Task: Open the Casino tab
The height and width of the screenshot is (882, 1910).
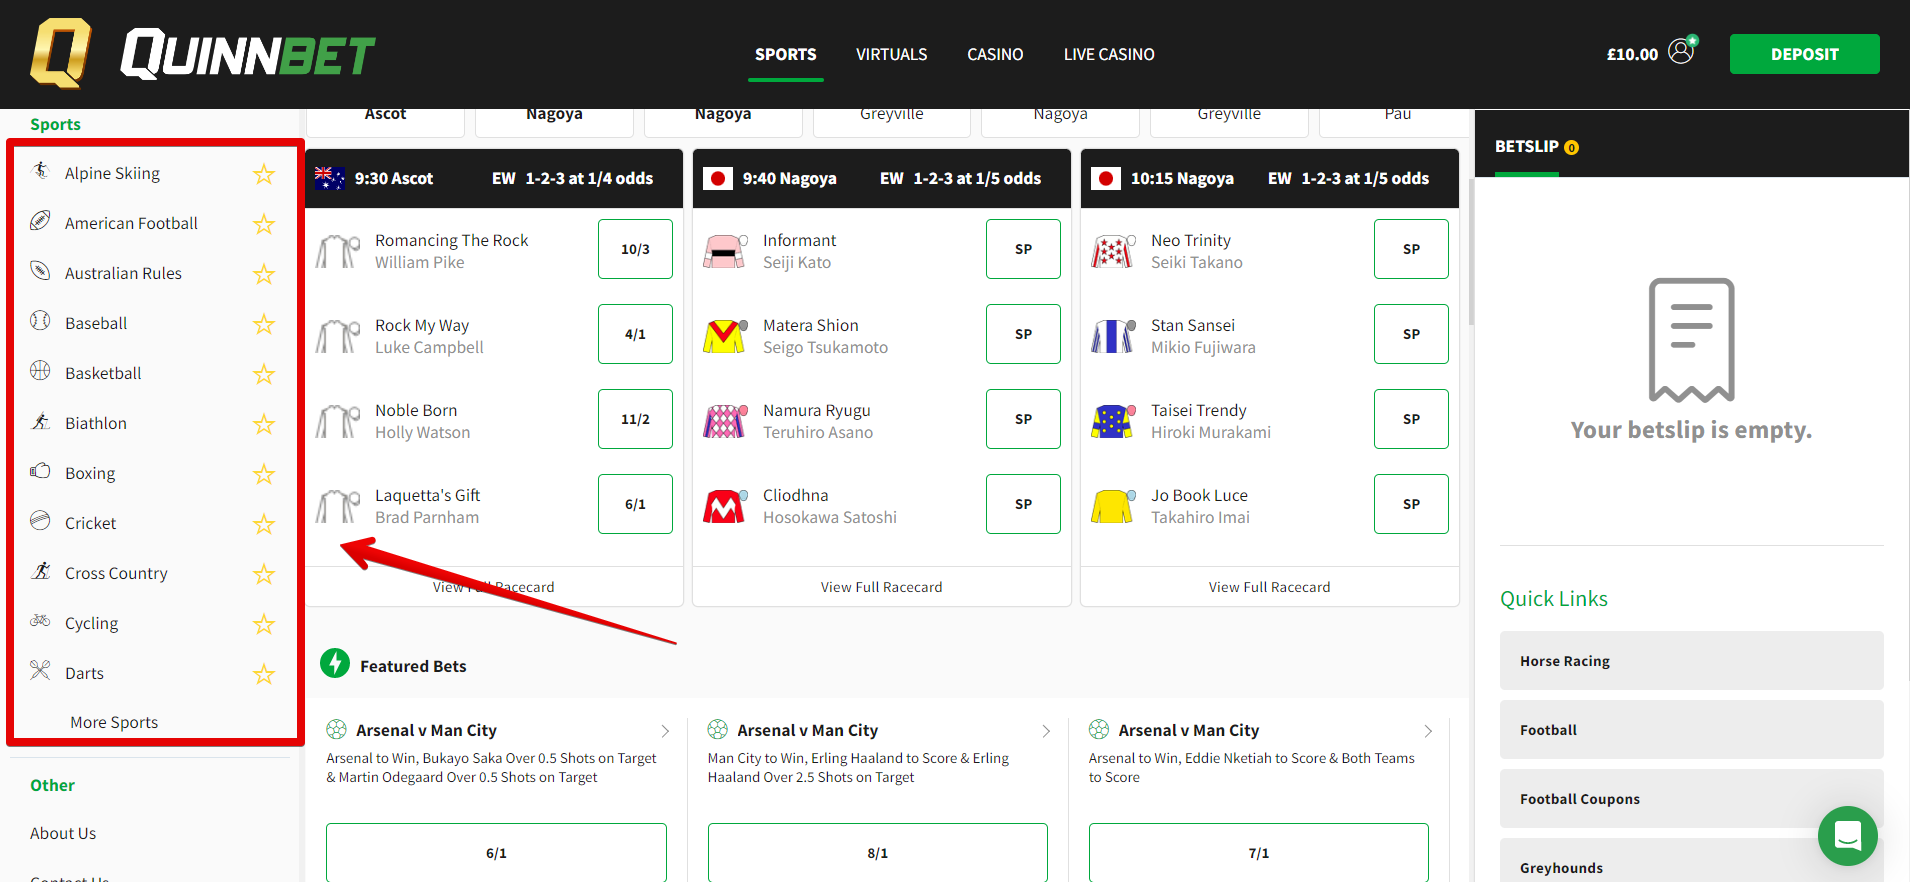Action: point(995,54)
